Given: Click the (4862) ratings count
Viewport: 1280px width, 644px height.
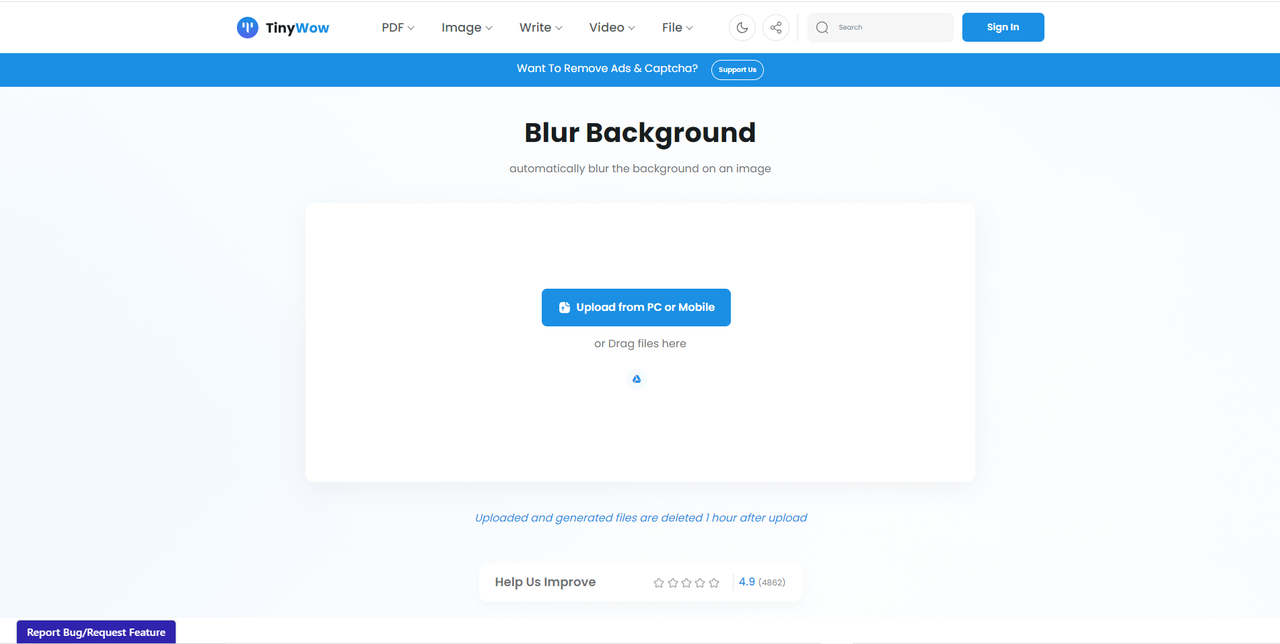Looking at the screenshot, I should click(x=773, y=582).
